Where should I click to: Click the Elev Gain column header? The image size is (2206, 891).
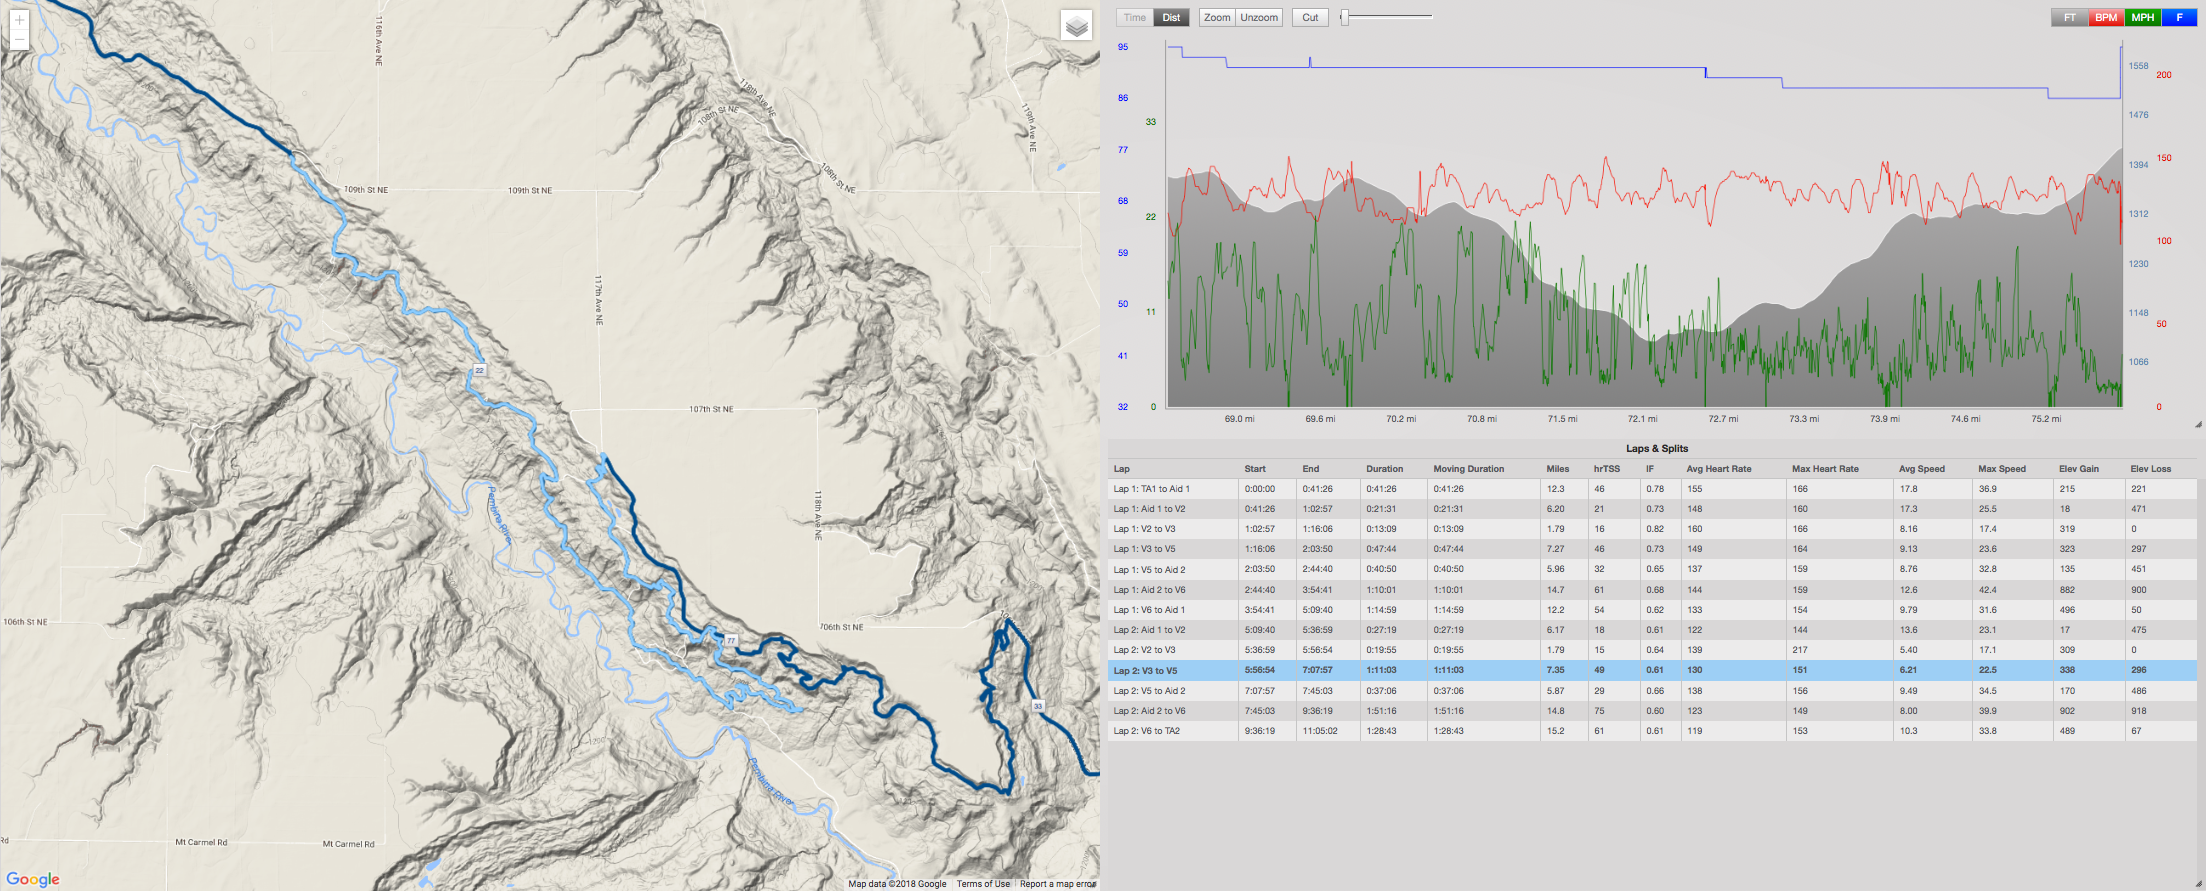(2079, 469)
